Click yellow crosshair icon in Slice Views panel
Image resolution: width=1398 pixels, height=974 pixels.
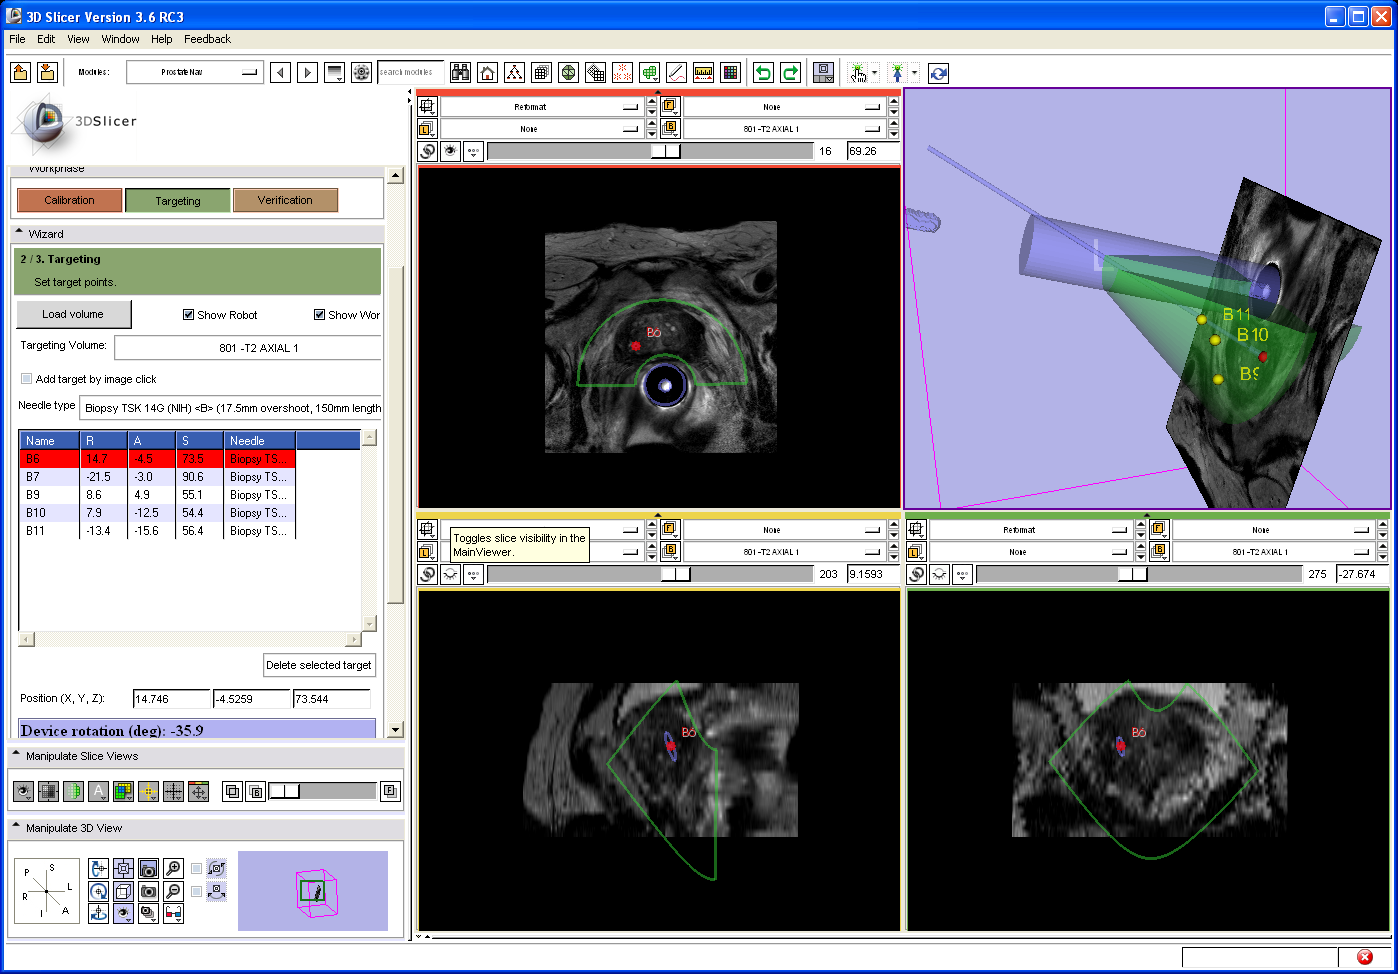click(148, 792)
